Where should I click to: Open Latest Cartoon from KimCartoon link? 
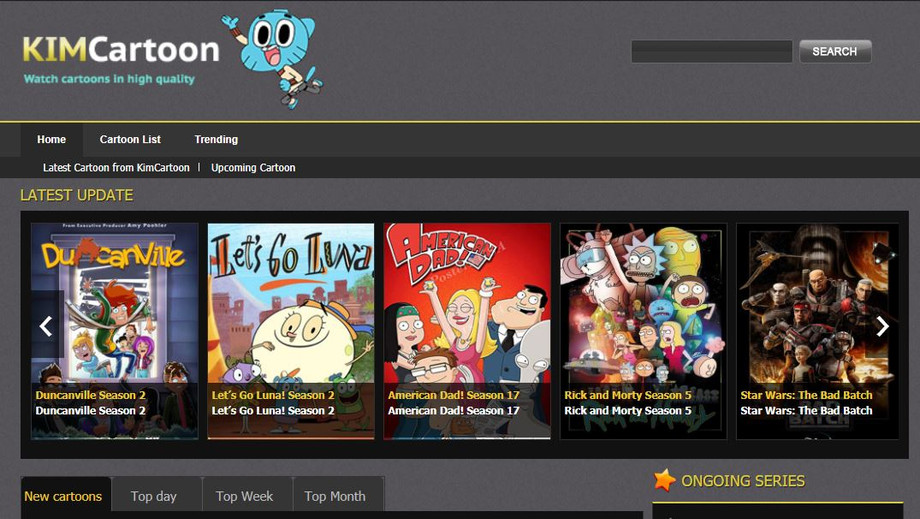pos(116,168)
